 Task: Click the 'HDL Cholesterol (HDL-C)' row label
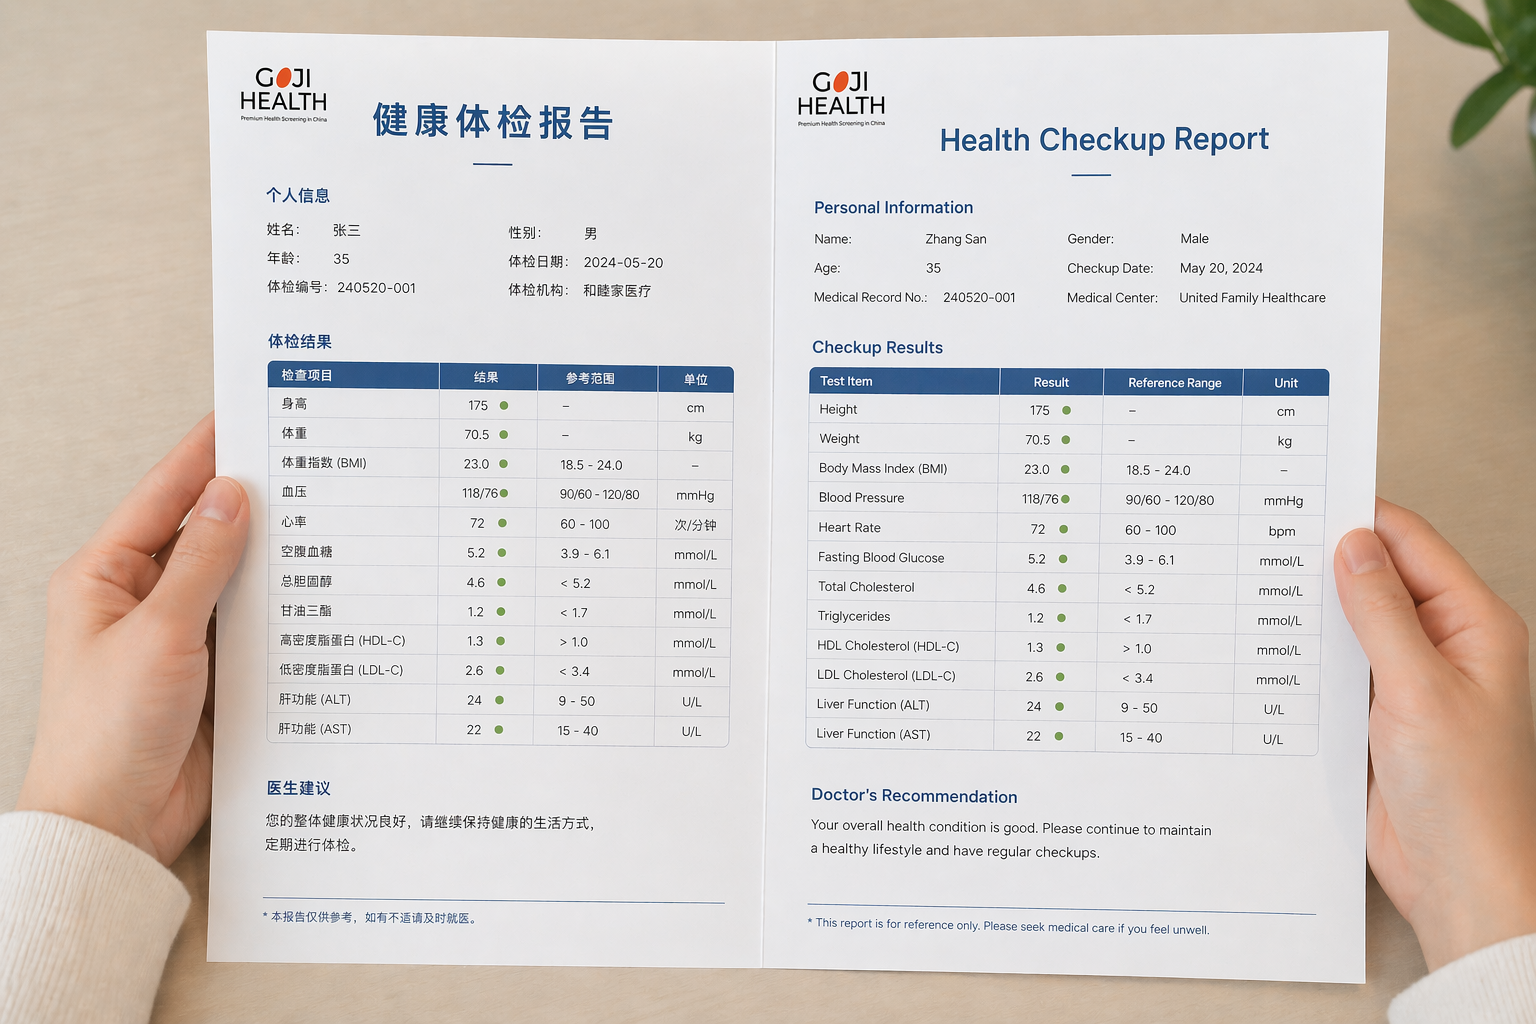[x=888, y=646]
